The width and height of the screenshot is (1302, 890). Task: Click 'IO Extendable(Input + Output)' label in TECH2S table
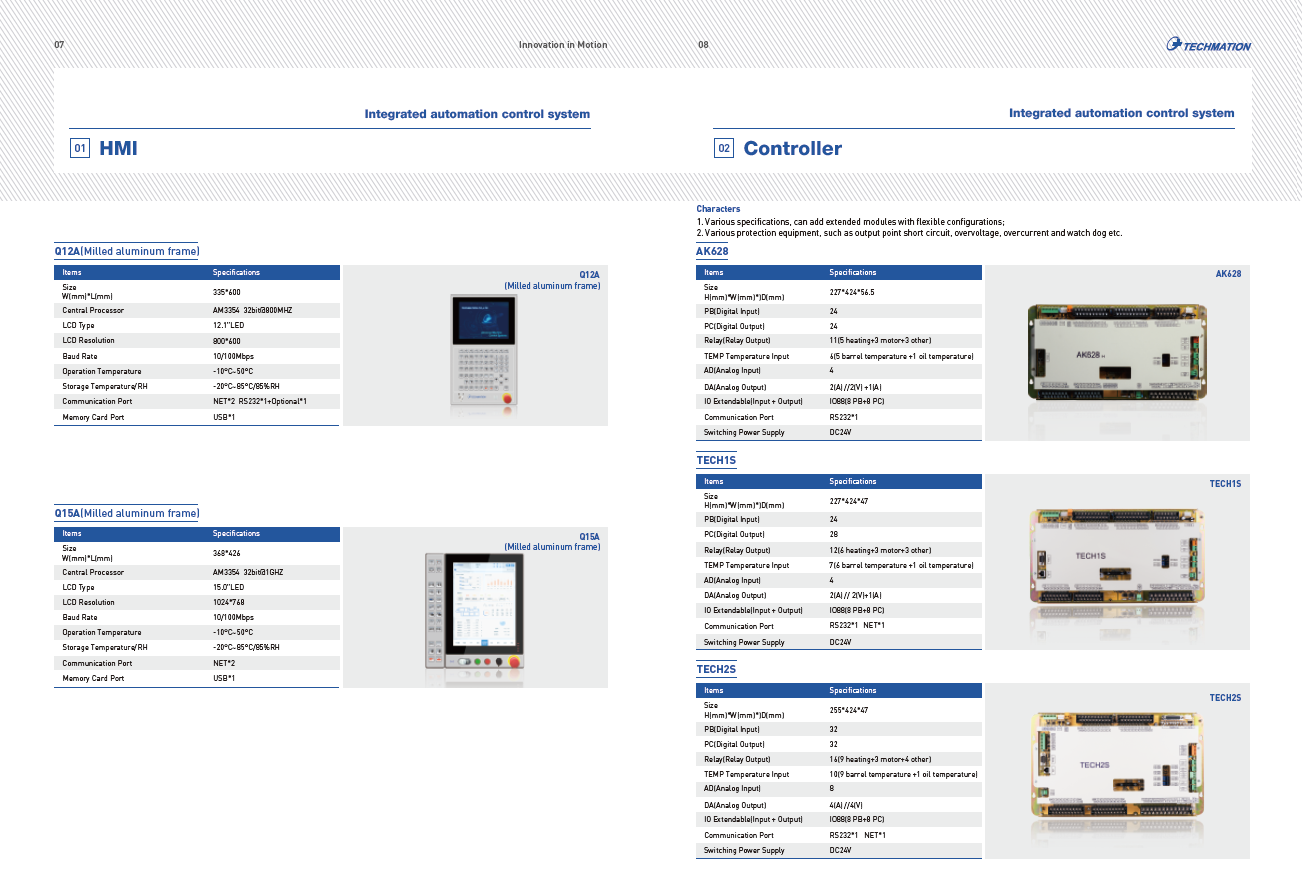pos(753,820)
